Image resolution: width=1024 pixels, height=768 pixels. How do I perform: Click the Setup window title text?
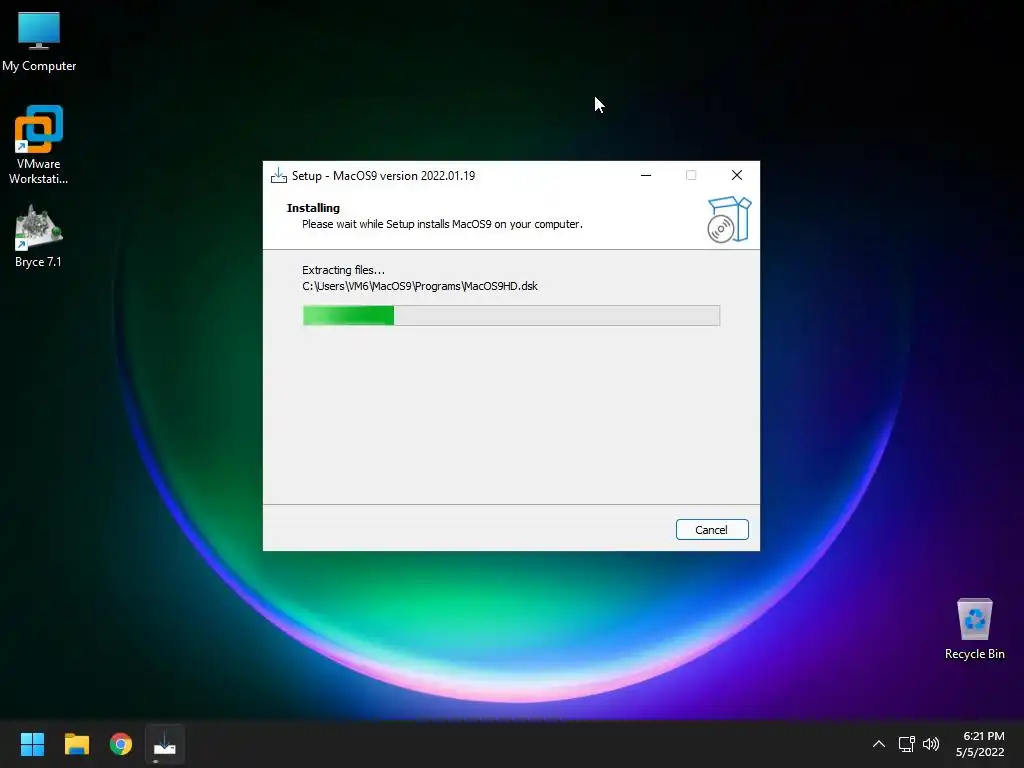(x=383, y=176)
